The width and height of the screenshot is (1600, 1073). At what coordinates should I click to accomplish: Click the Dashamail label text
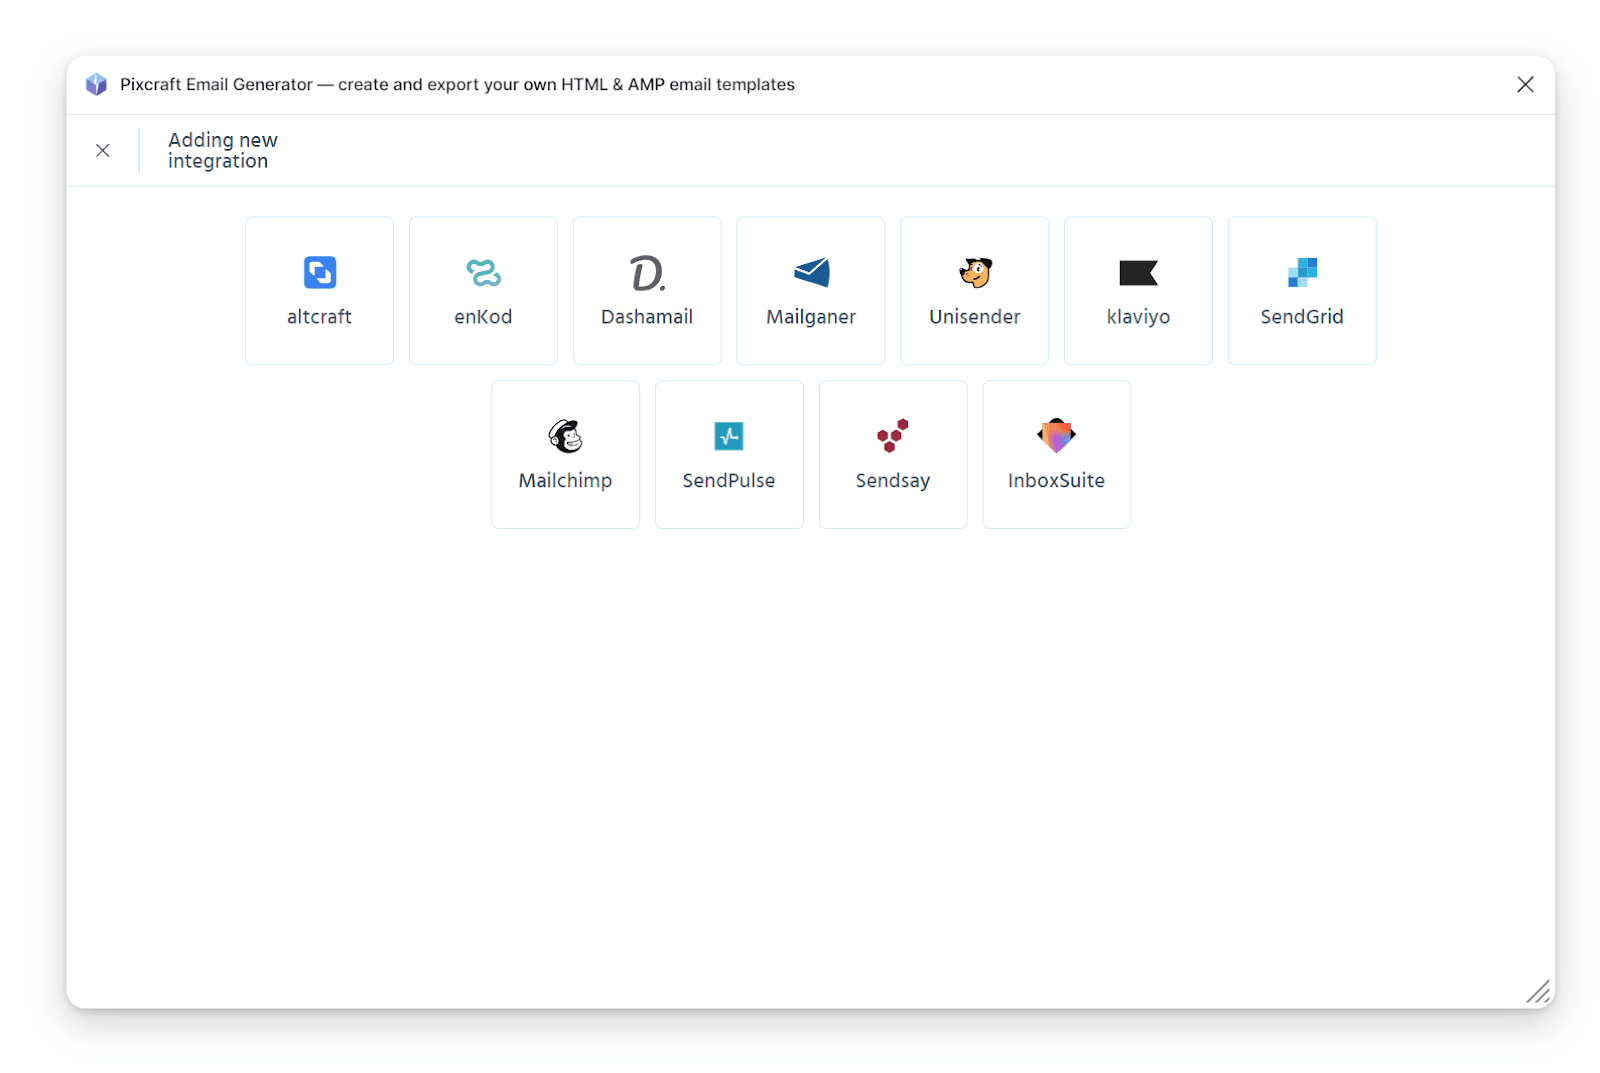[x=647, y=317]
